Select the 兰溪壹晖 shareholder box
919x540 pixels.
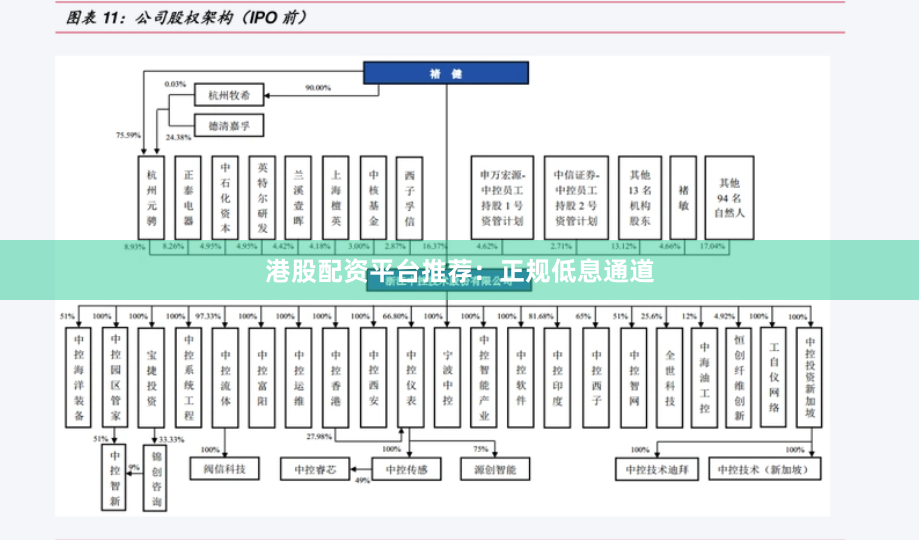pos(298,198)
